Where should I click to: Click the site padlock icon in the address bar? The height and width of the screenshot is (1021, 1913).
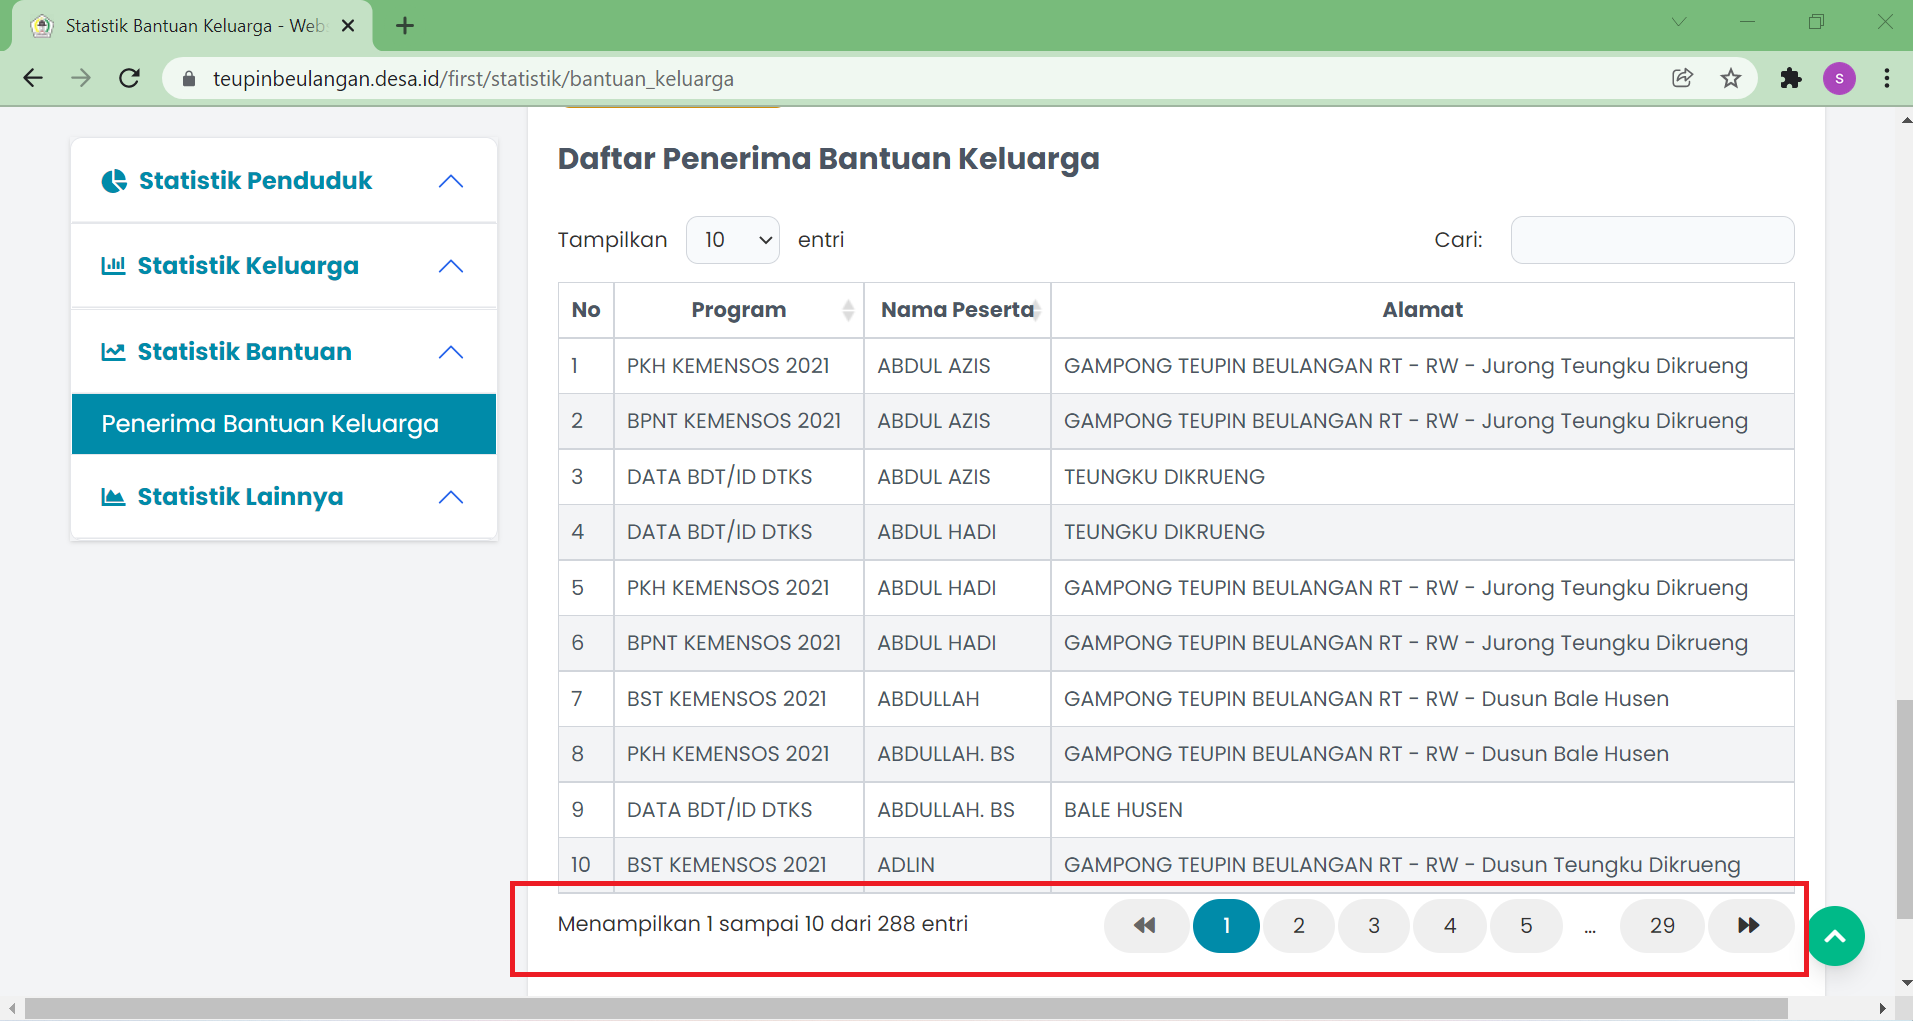pyautogui.click(x=189, y=78)
